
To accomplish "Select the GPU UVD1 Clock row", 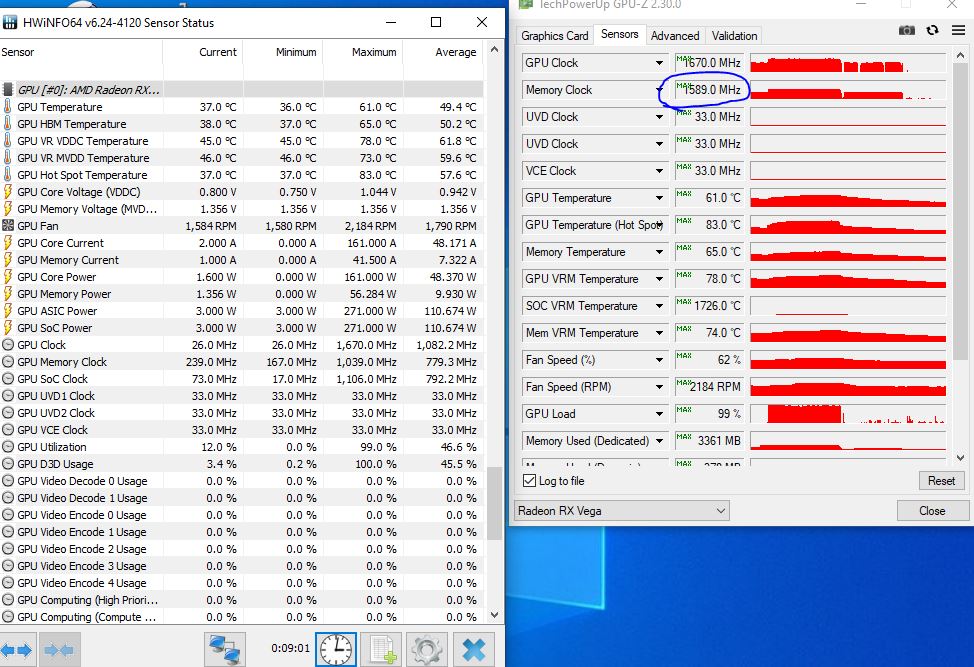I will pyautogui.click(x=242, y=396).
